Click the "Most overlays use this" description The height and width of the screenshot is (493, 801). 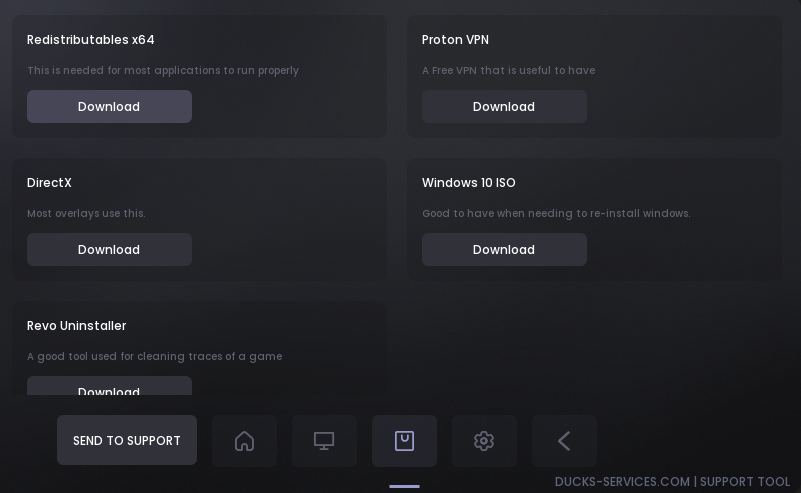[x=86, y=214]
